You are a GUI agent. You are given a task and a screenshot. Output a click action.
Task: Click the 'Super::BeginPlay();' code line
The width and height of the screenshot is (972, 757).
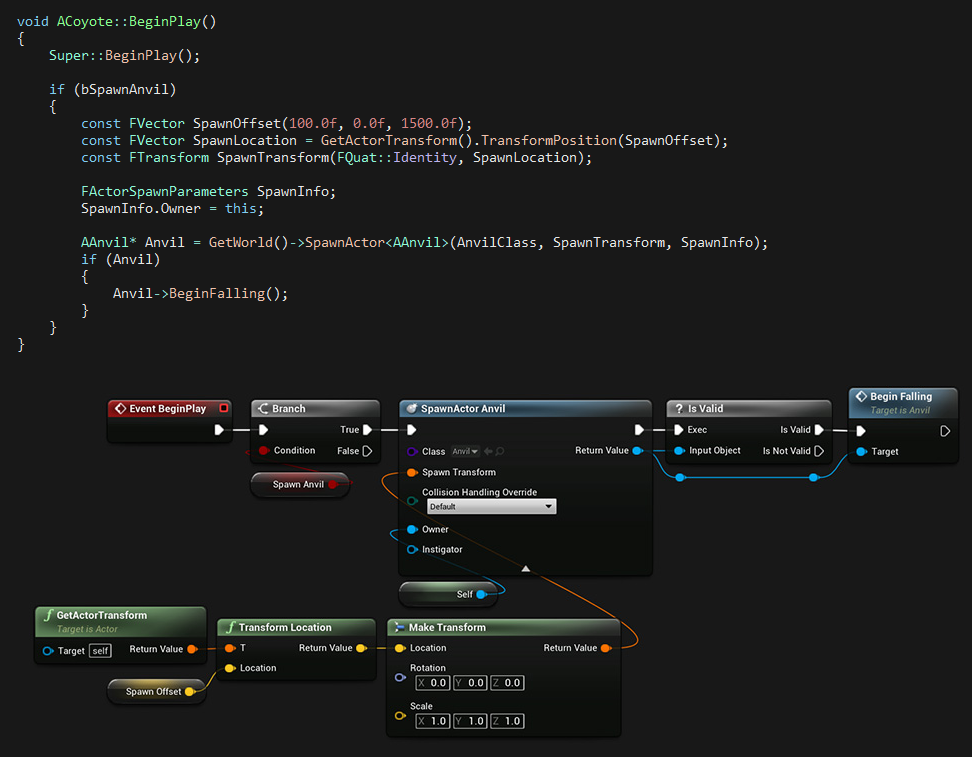[125, 56]
